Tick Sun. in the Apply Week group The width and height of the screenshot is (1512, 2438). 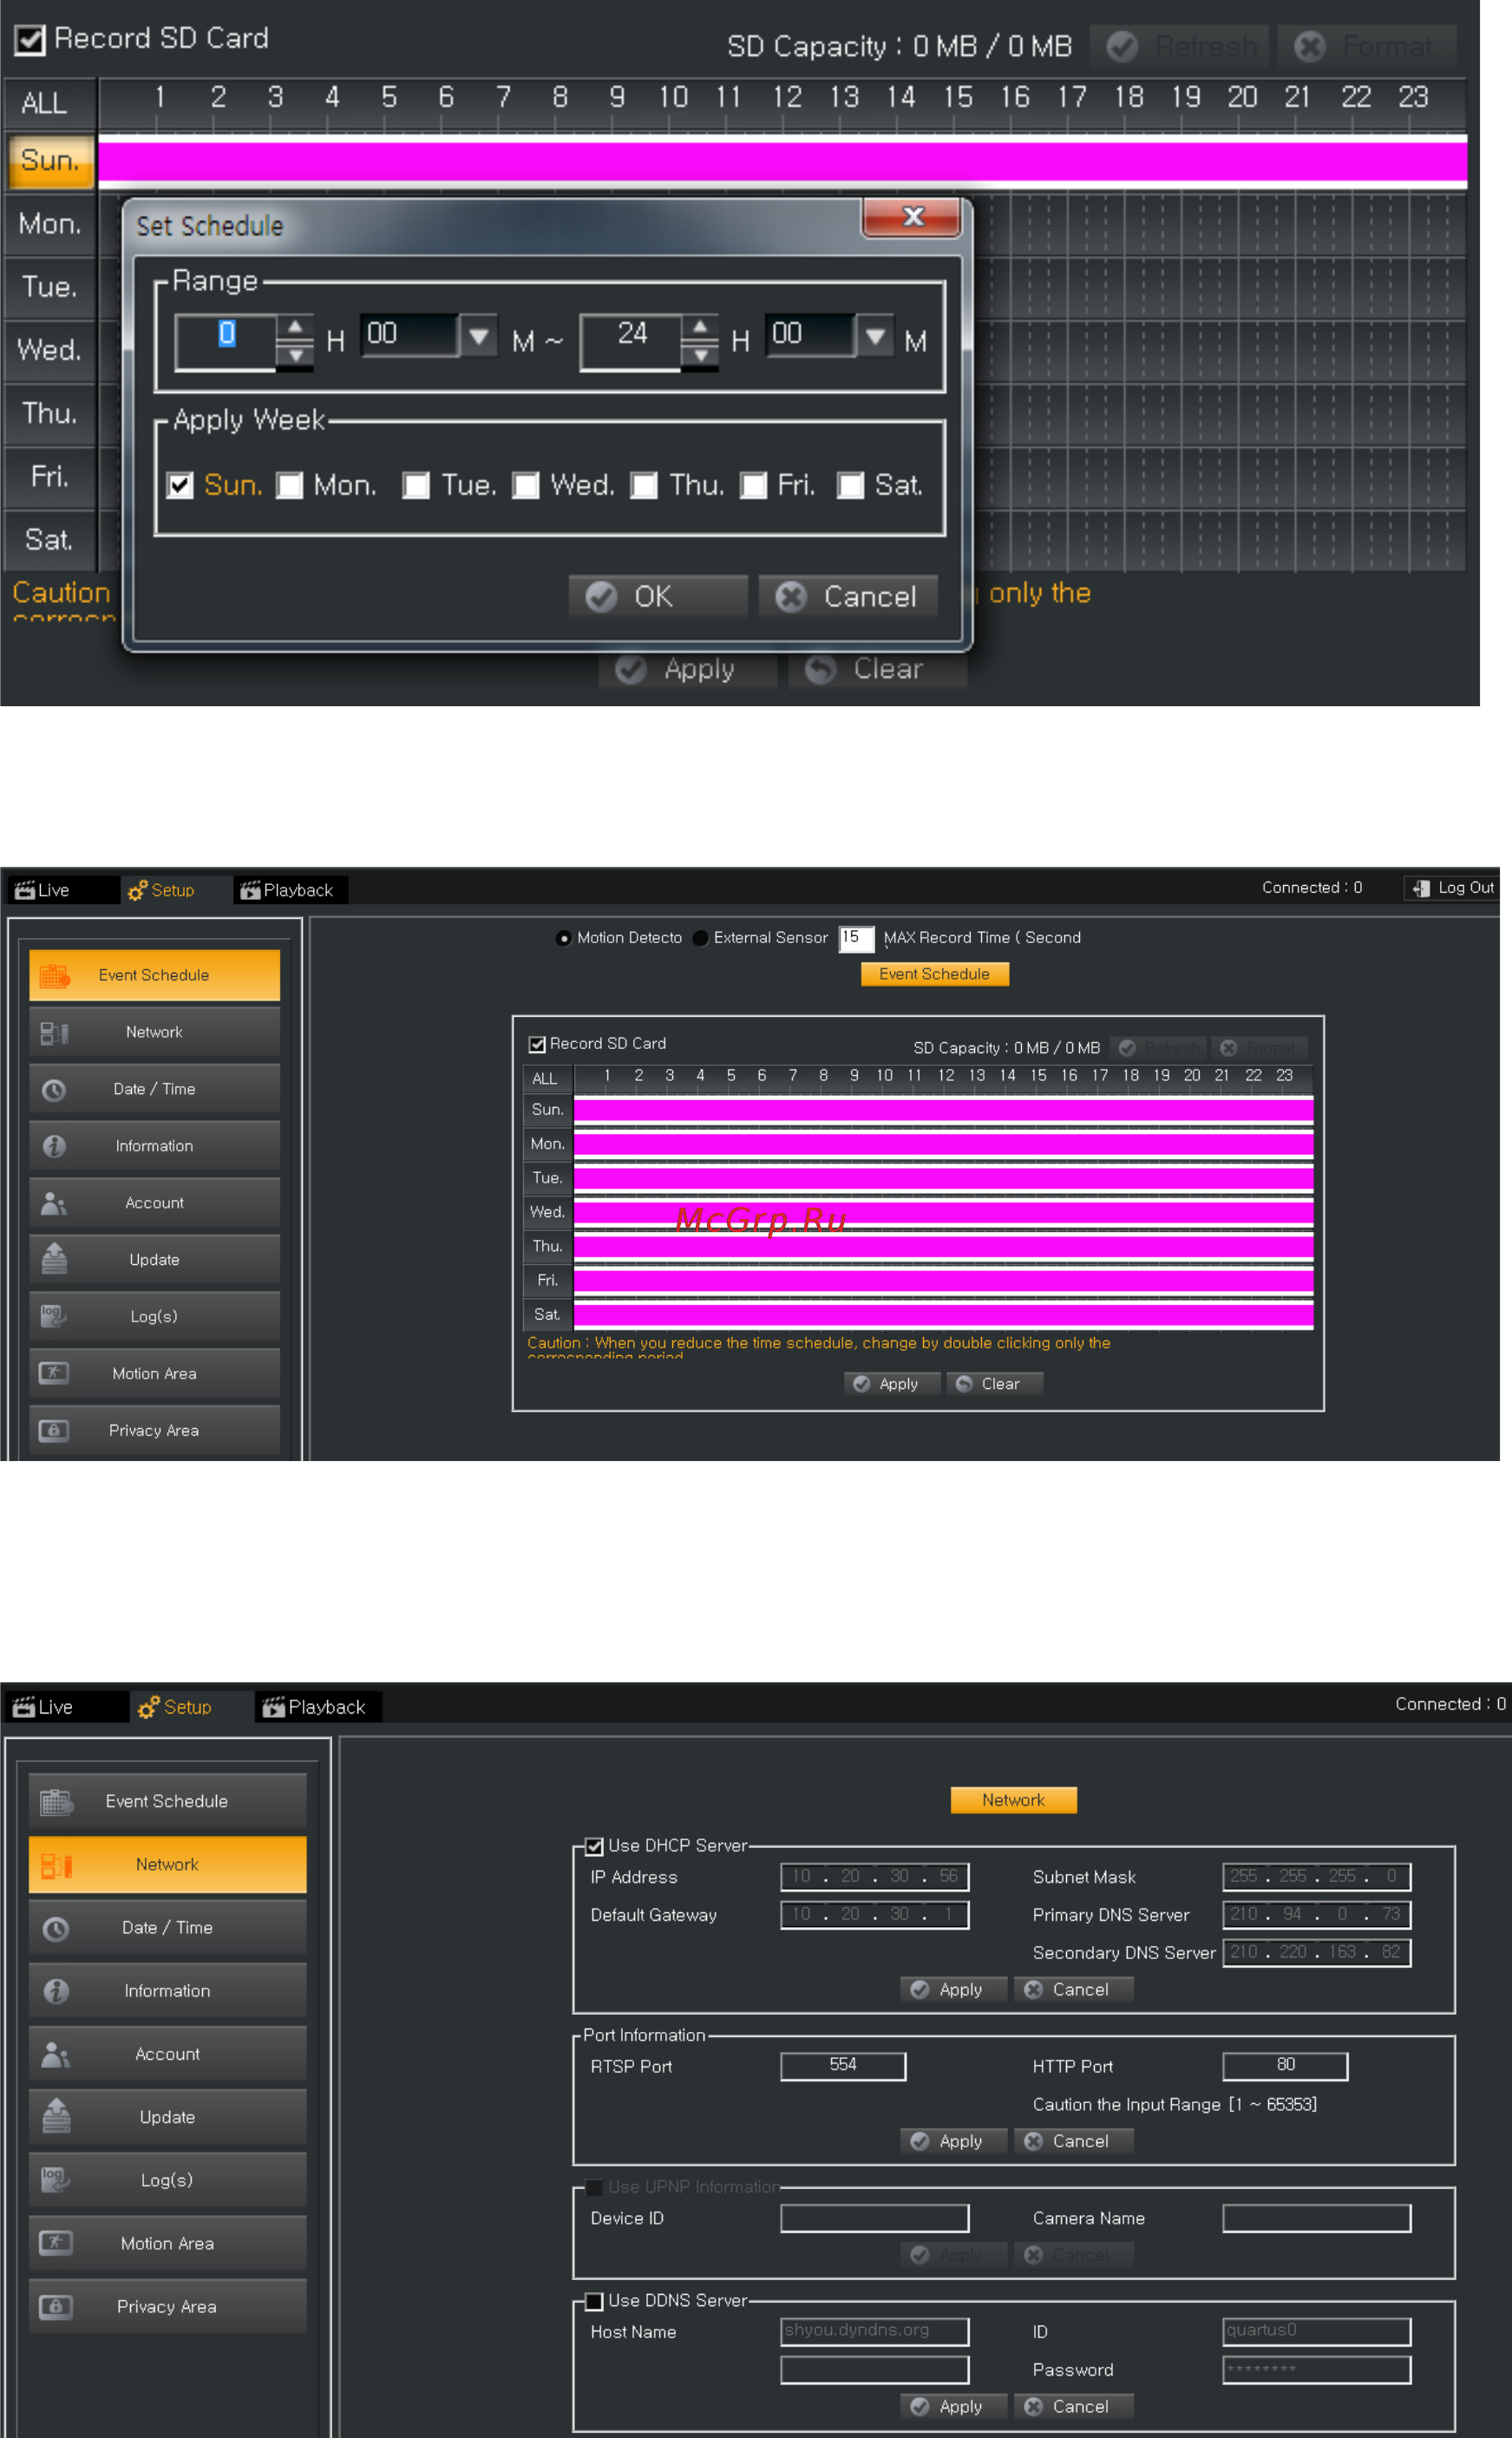tap(180, 485)
